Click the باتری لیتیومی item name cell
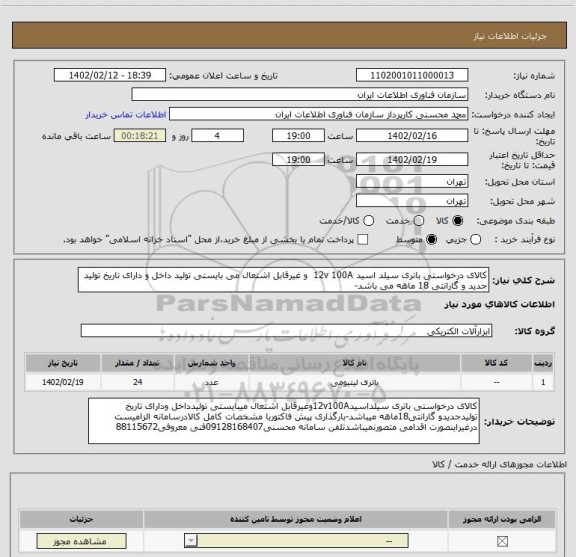 pyautogui.click(x=355, y=382)
